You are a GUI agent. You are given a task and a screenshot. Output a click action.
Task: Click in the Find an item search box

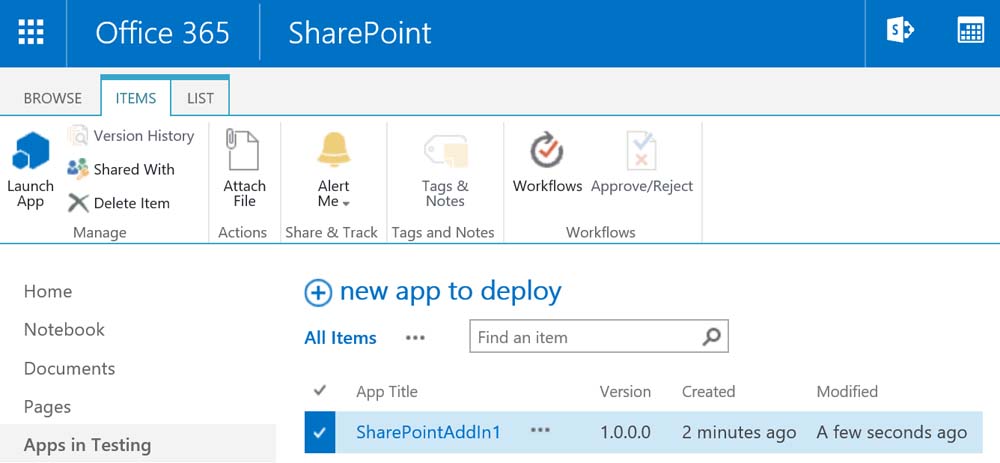point(585,337)
